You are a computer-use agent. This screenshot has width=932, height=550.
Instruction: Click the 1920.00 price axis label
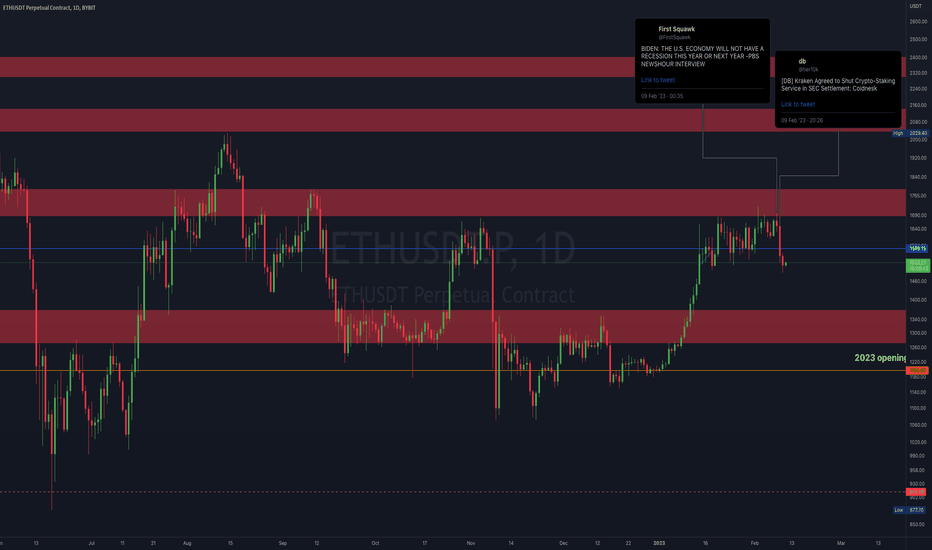[918, 158]
